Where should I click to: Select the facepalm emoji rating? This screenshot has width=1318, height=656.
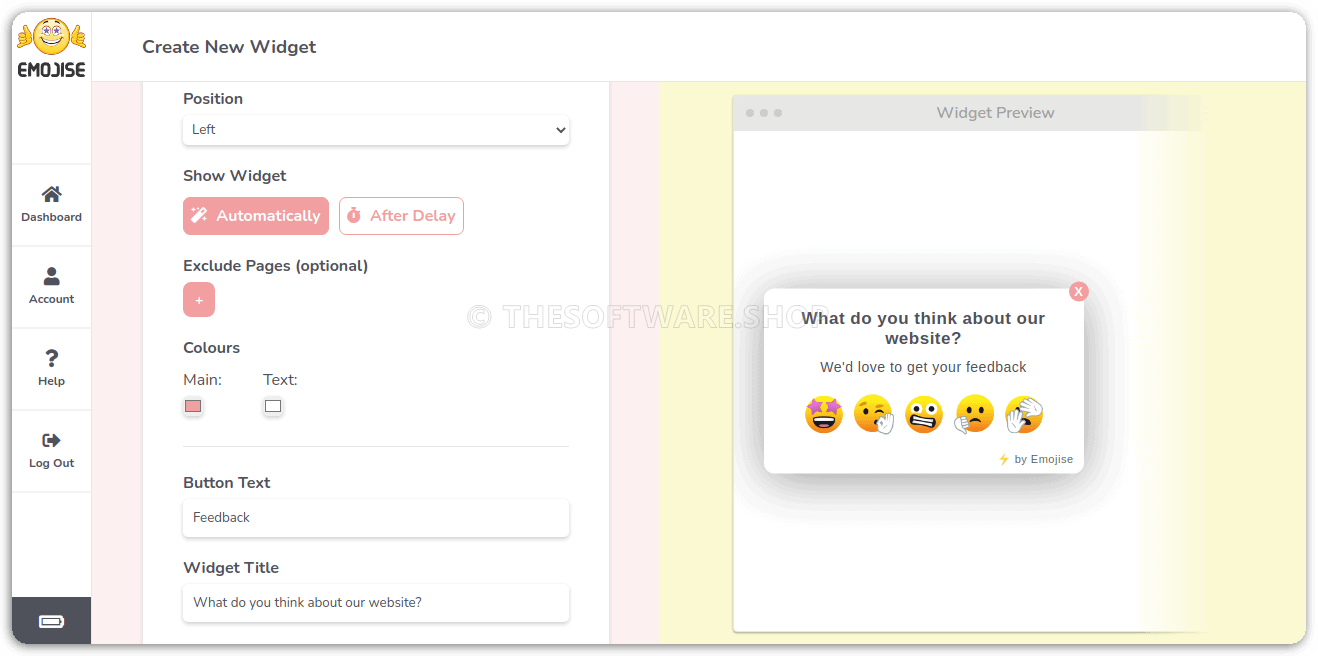pos(1024,414)
